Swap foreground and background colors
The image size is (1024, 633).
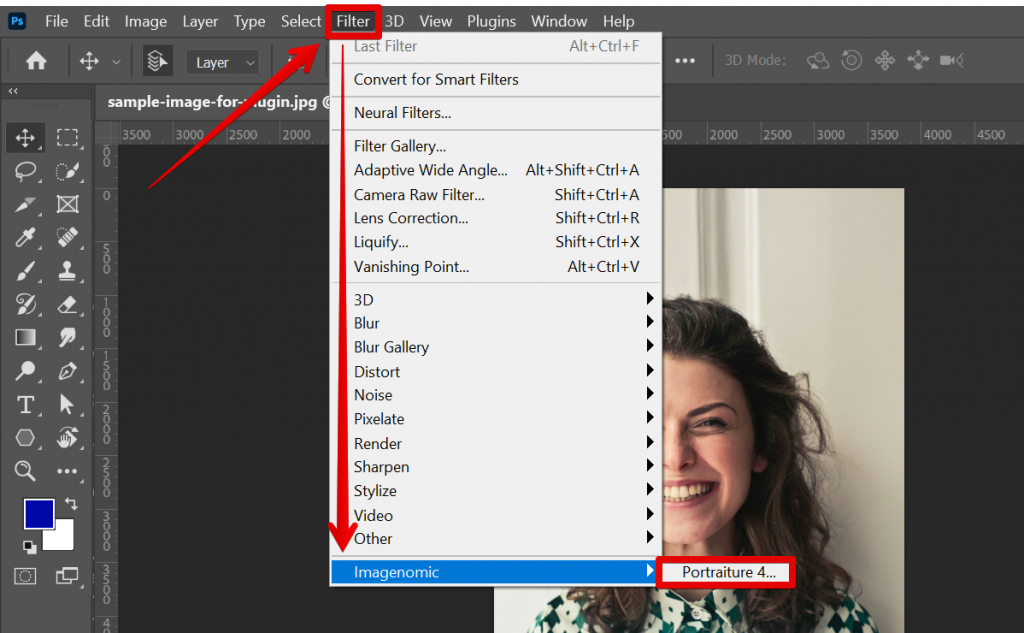point(70,505)
